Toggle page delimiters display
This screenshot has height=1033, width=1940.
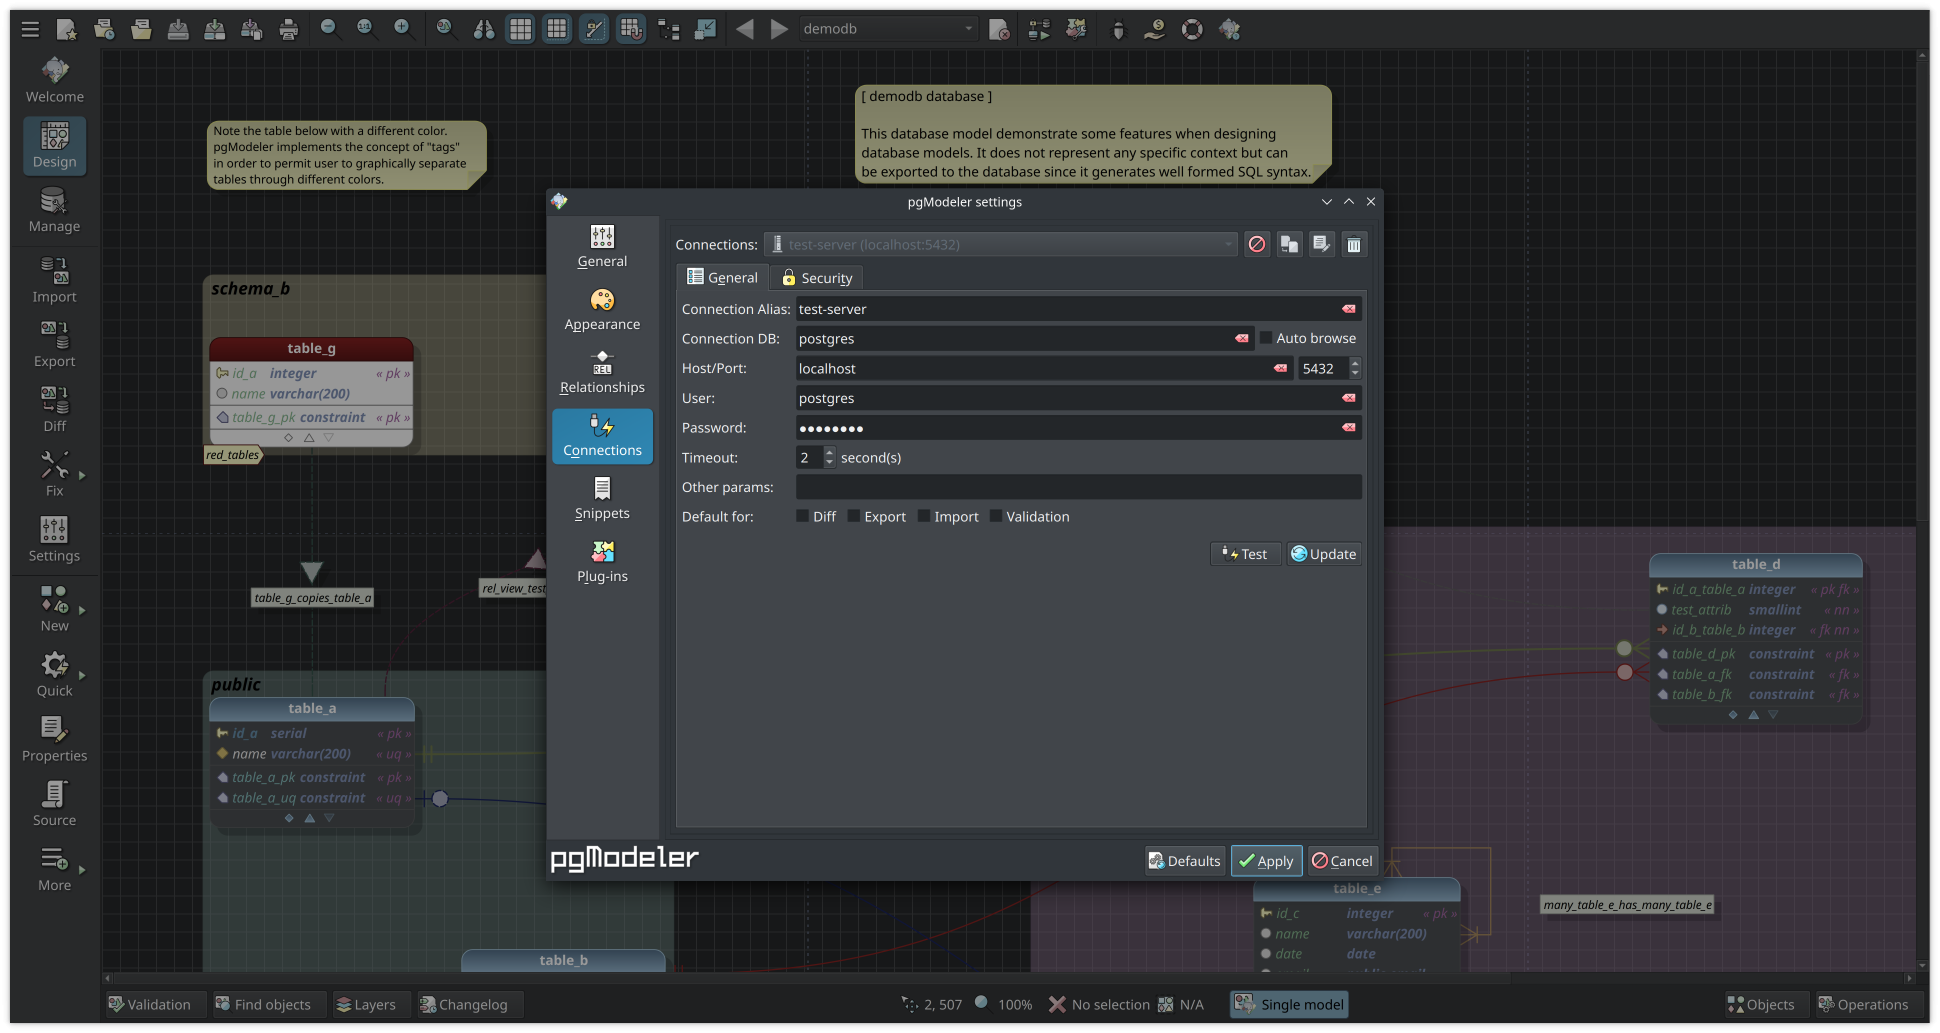point(558,29)
